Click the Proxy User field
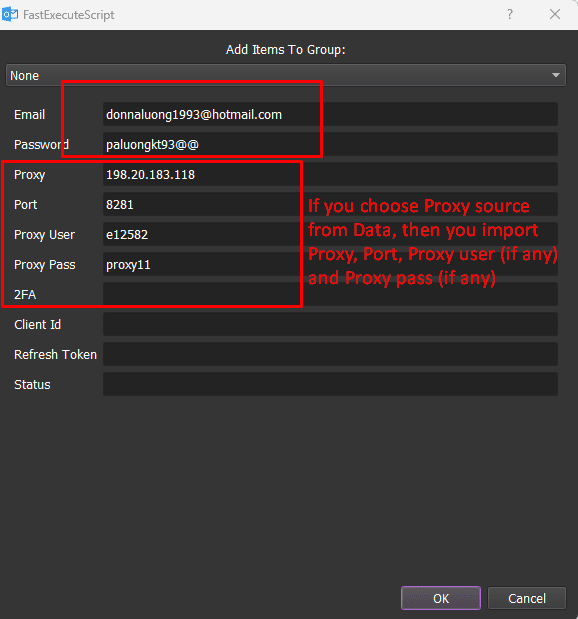The height and width of the screenshot is (619, 578). pos(330,234)
